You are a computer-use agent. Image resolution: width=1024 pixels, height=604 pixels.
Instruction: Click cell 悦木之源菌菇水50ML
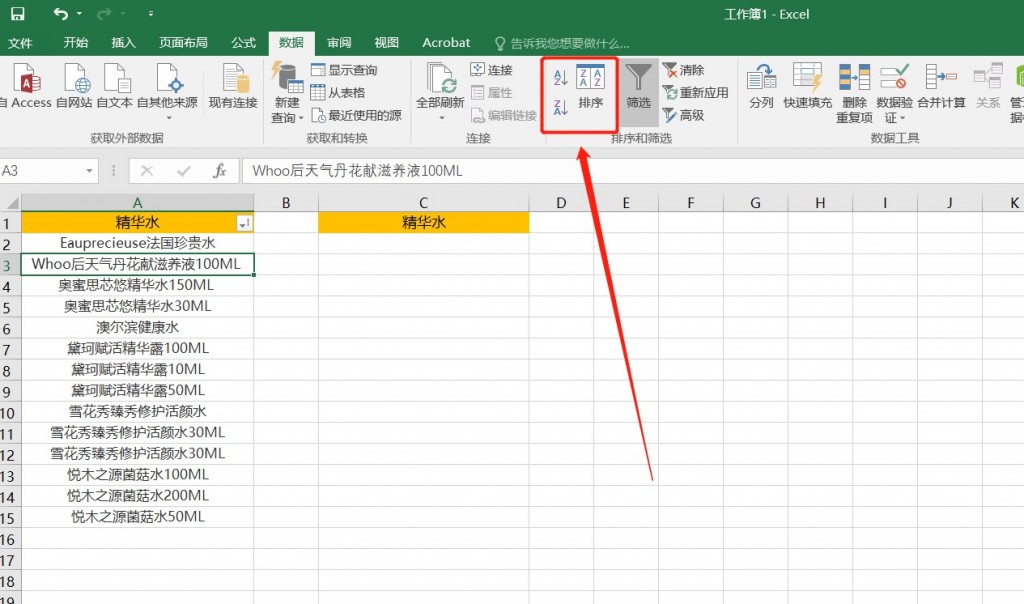137,517
